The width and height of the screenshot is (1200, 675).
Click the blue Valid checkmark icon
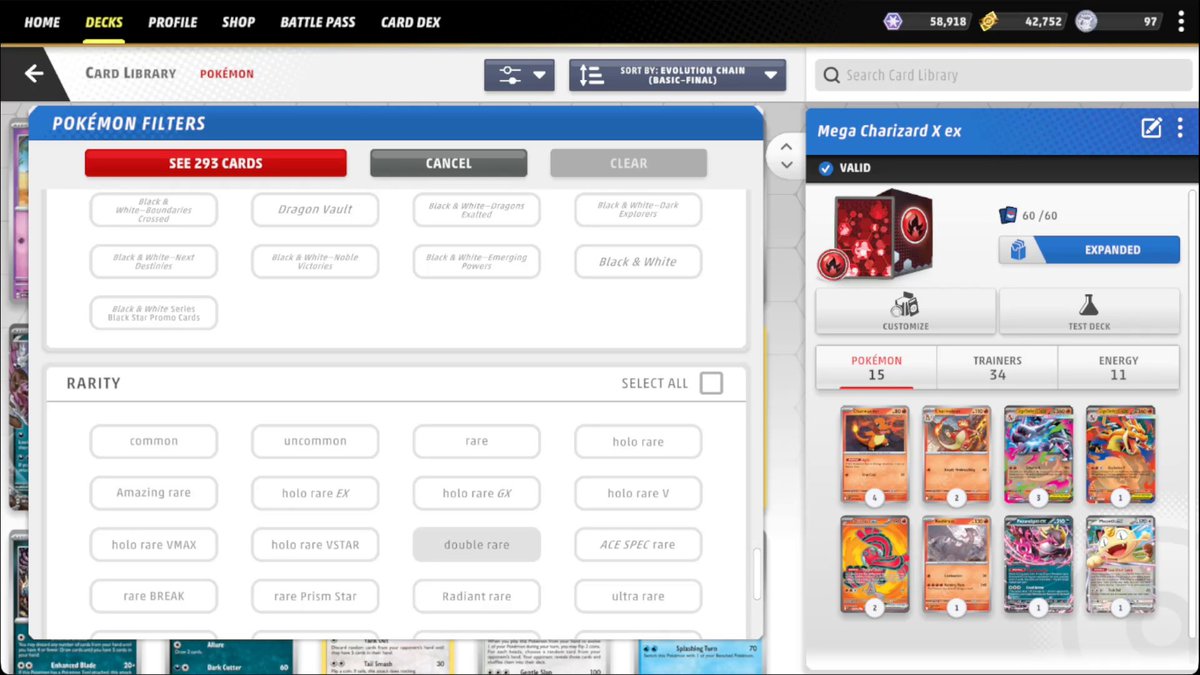[825, 168]
